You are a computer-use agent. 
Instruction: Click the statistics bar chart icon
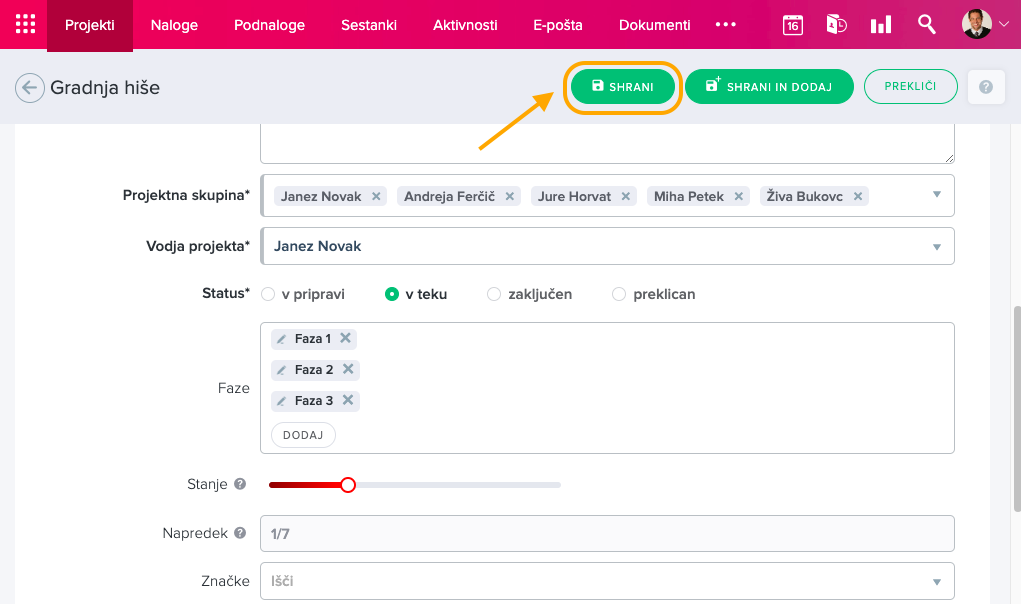pyautogui.click(x=881, y=25)
